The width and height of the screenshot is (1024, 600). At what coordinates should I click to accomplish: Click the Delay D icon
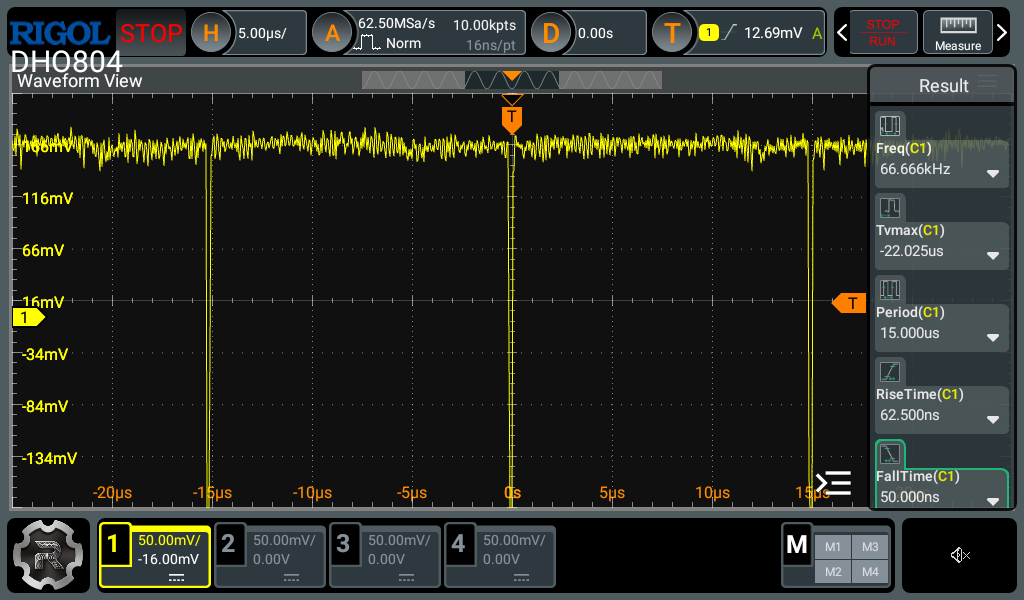click(550, 33)
